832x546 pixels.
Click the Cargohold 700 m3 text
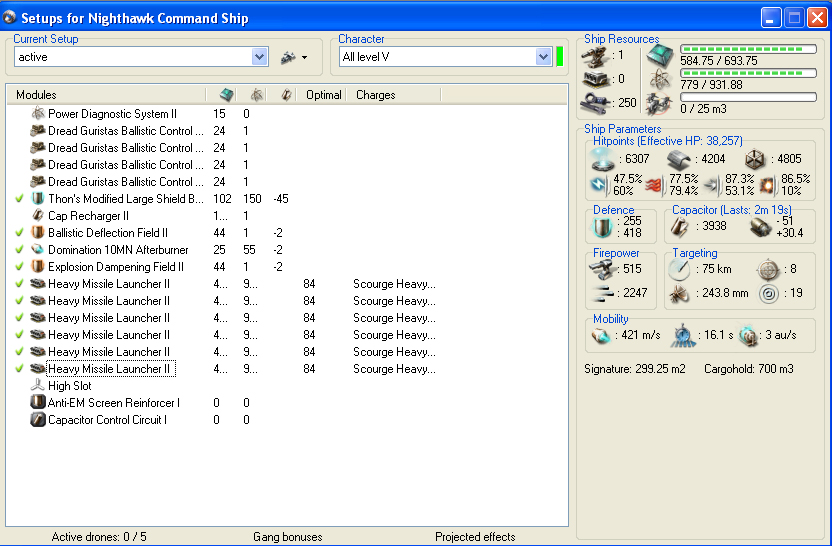749,369
